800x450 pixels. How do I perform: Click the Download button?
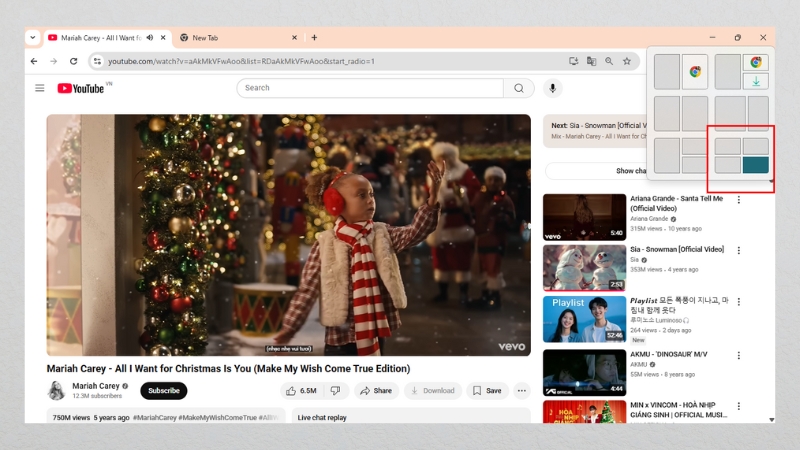pos(433,390)
